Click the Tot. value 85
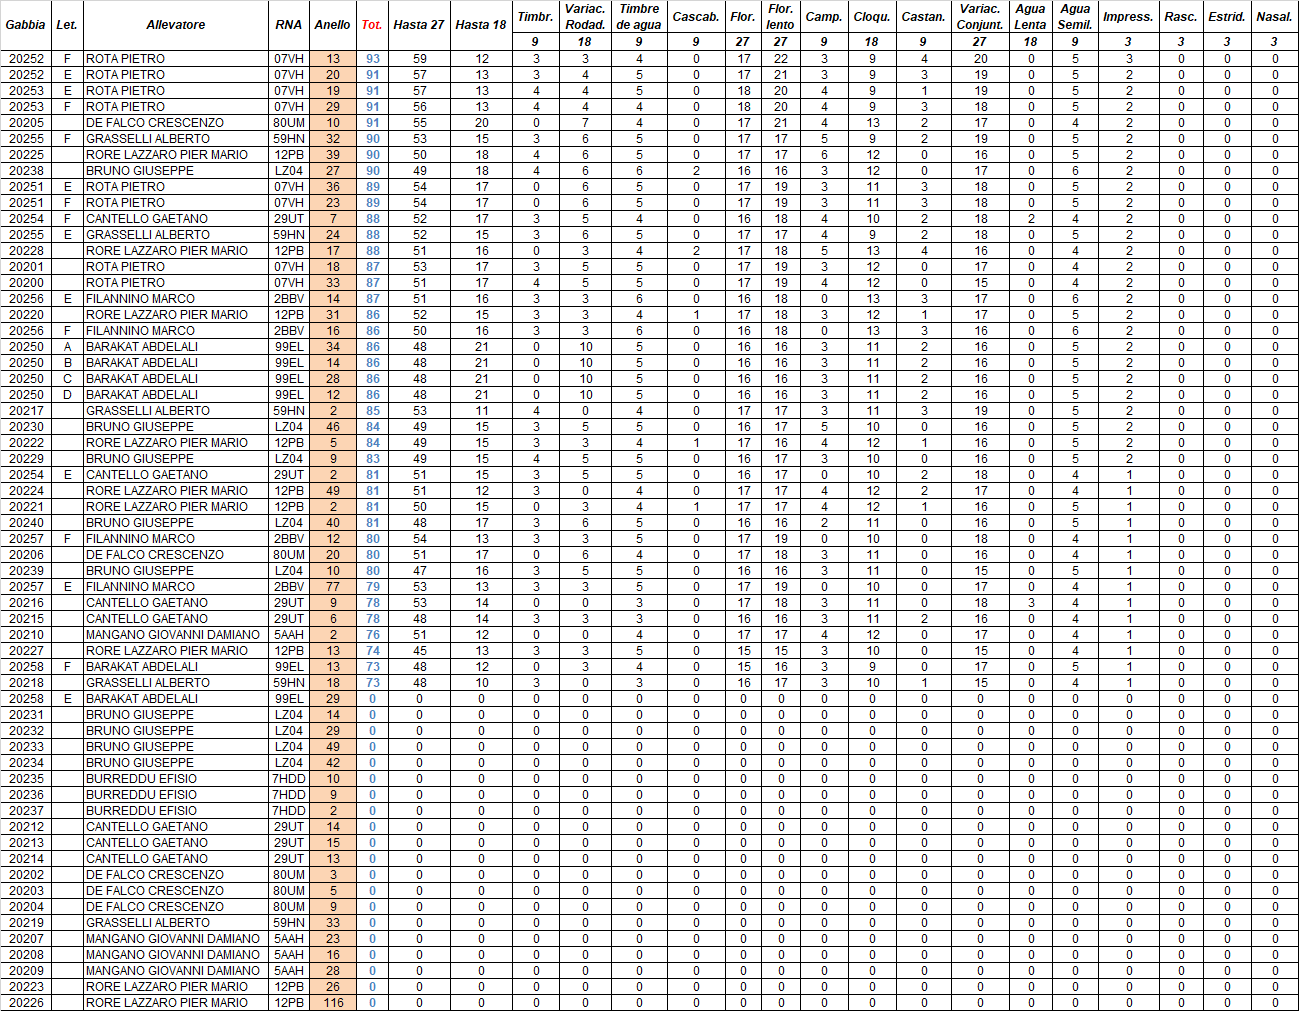The height and width of the screenshot is (1011, 1299). pyautogui.click(x=372, y=411)
